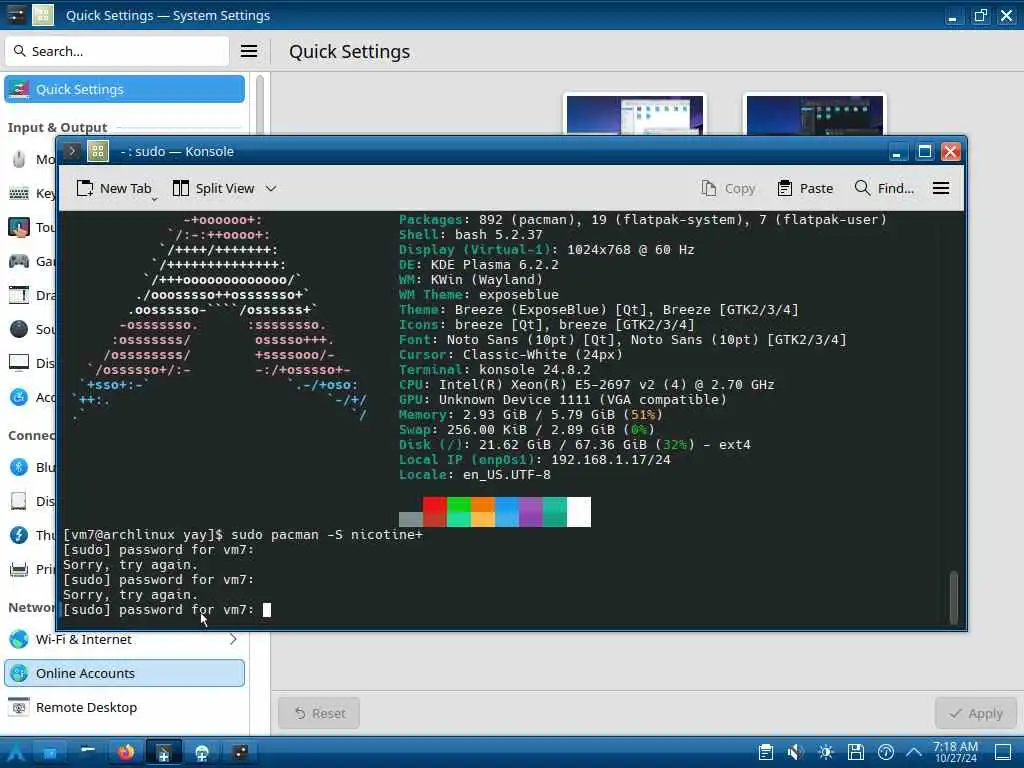1024x768 pixels.
Task: Click the Split View icon in Konsole
Action: [180, 188]
